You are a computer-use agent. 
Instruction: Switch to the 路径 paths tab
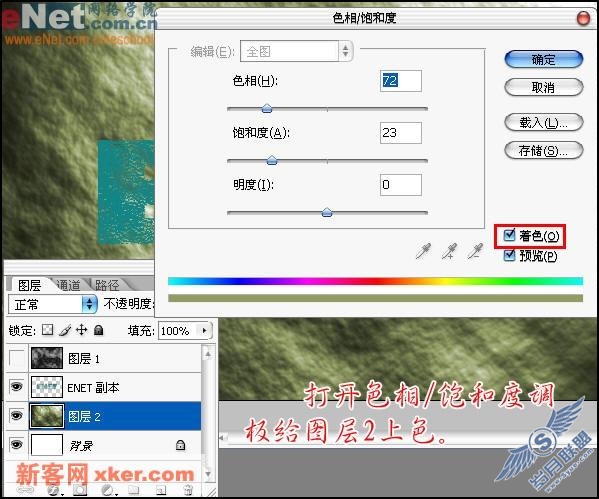107,285
